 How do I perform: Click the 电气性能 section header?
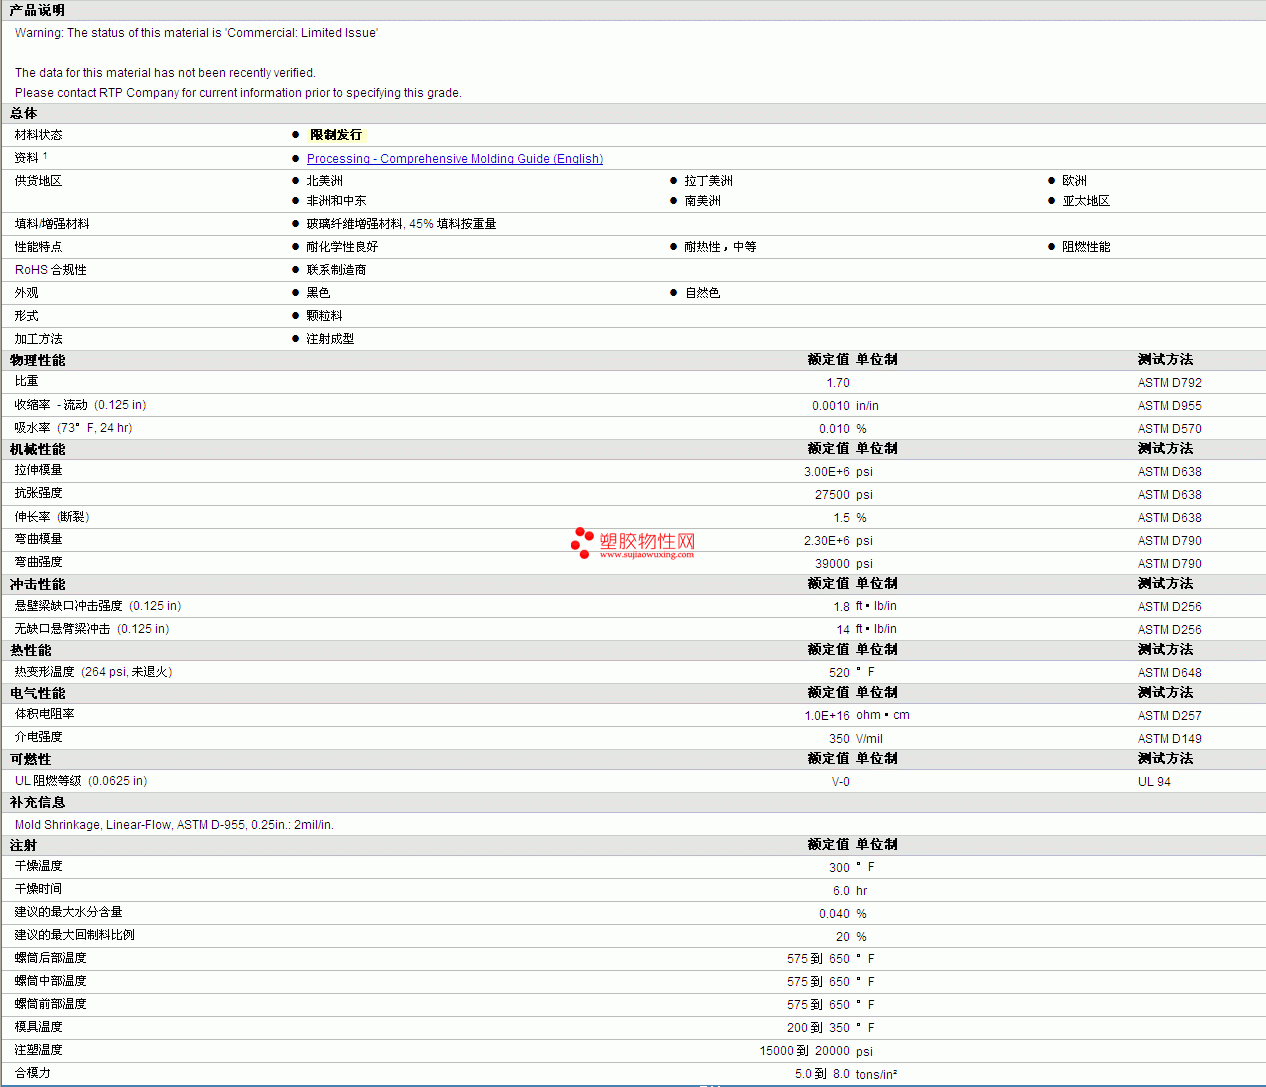click(x=37, y=693)
